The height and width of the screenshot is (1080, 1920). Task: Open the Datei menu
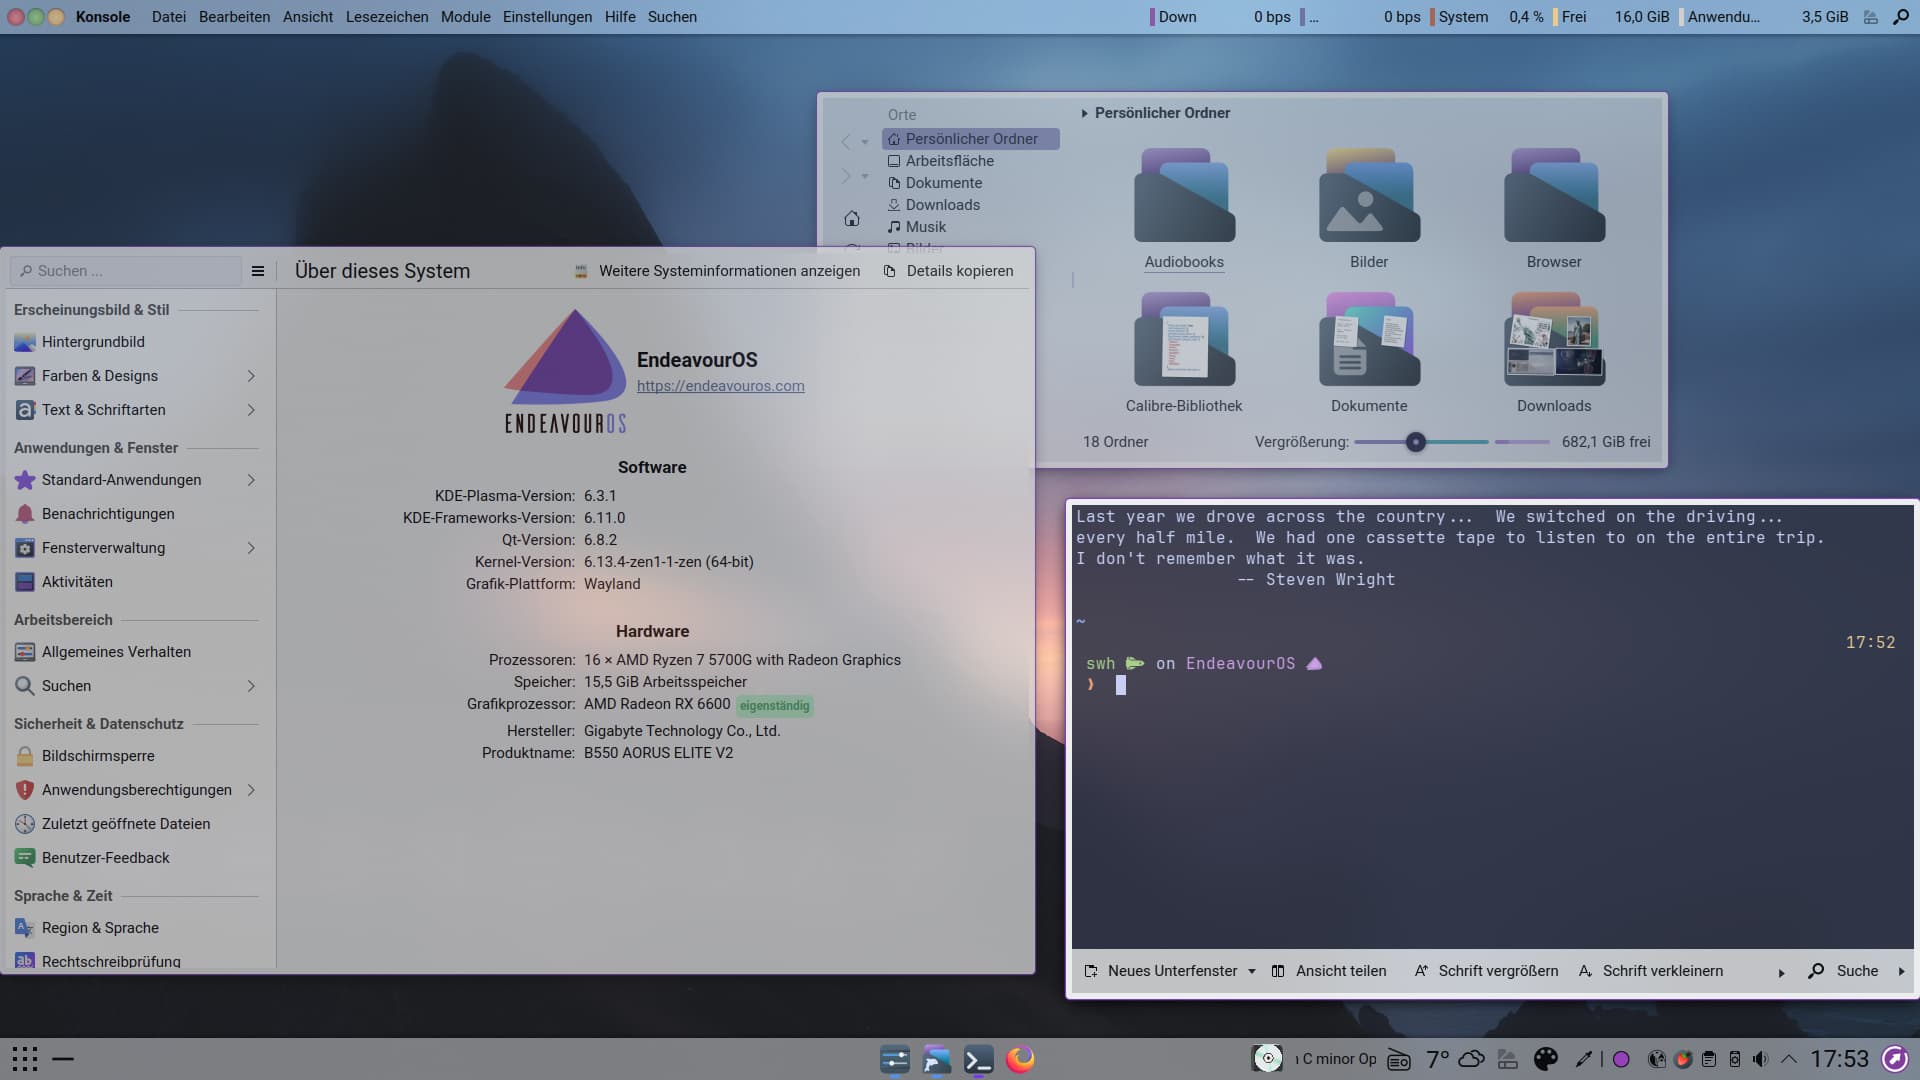click(x=169, y=17)
